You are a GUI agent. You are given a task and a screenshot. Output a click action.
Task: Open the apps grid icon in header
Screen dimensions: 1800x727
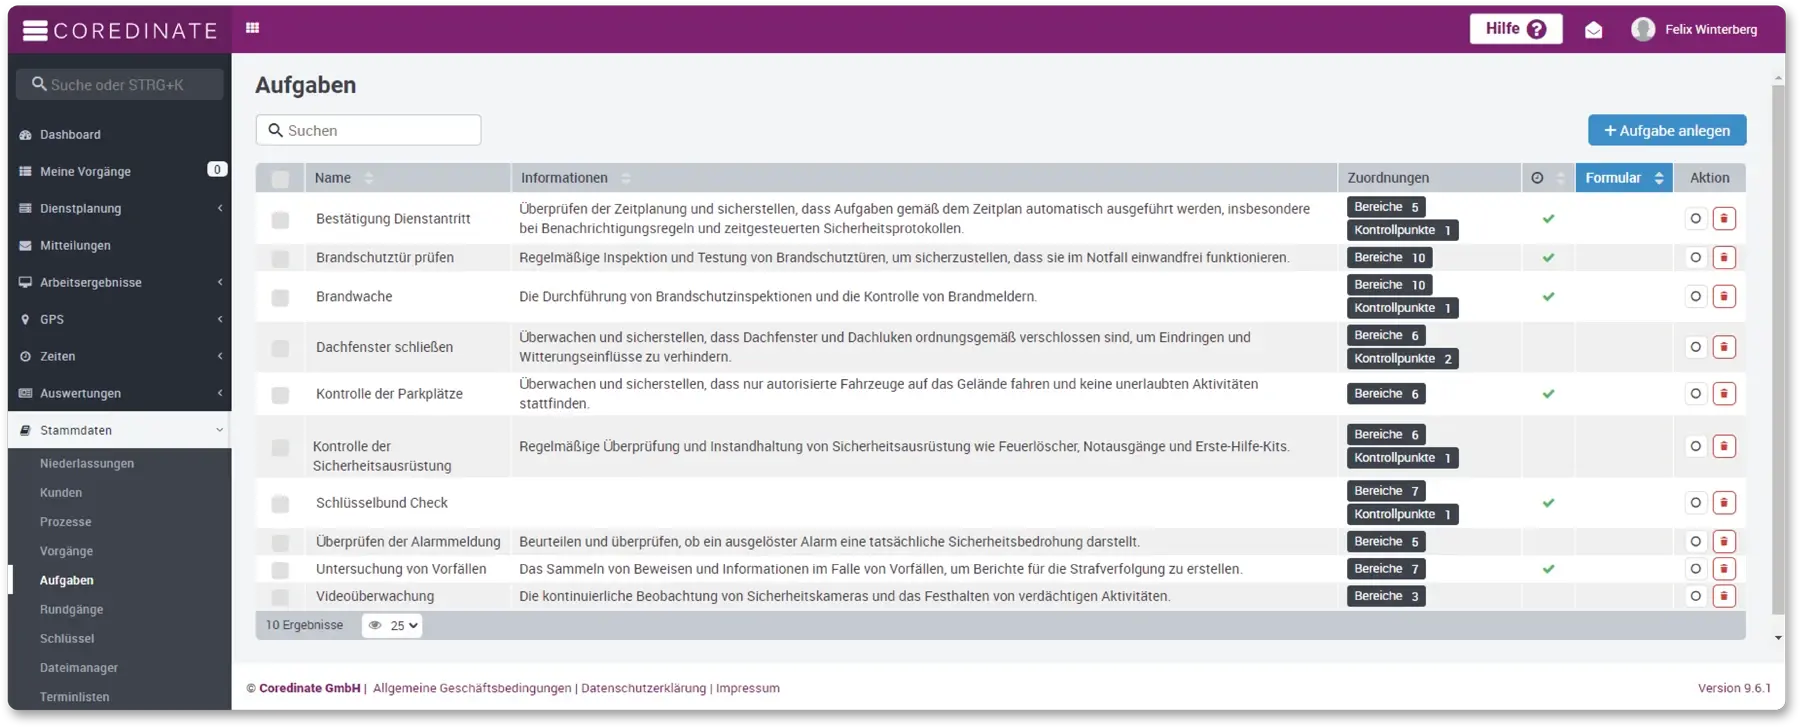point(252,28)
